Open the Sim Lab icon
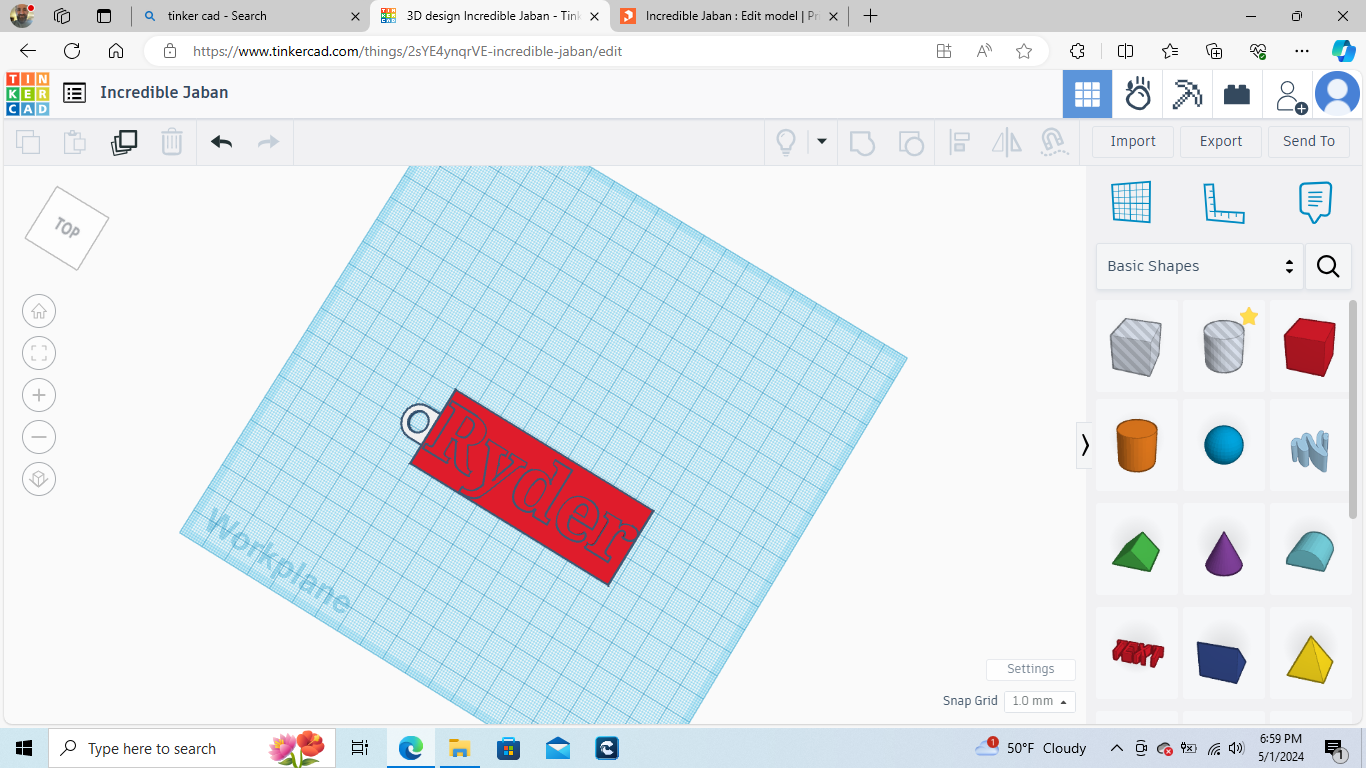 click(1138, 95)
